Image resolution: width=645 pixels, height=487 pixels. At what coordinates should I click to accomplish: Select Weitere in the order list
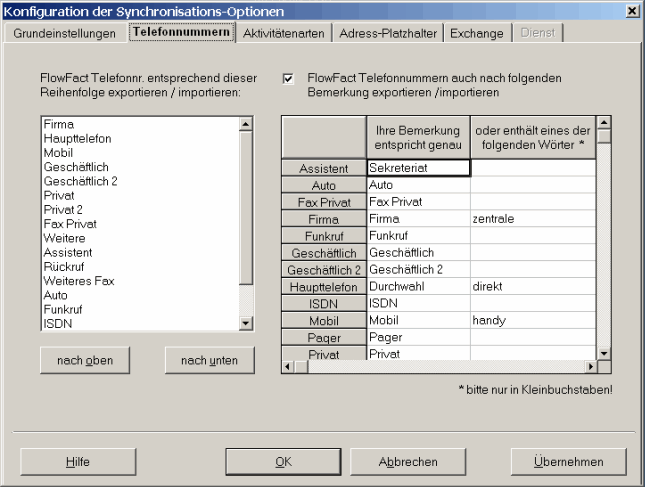point(141,238)
